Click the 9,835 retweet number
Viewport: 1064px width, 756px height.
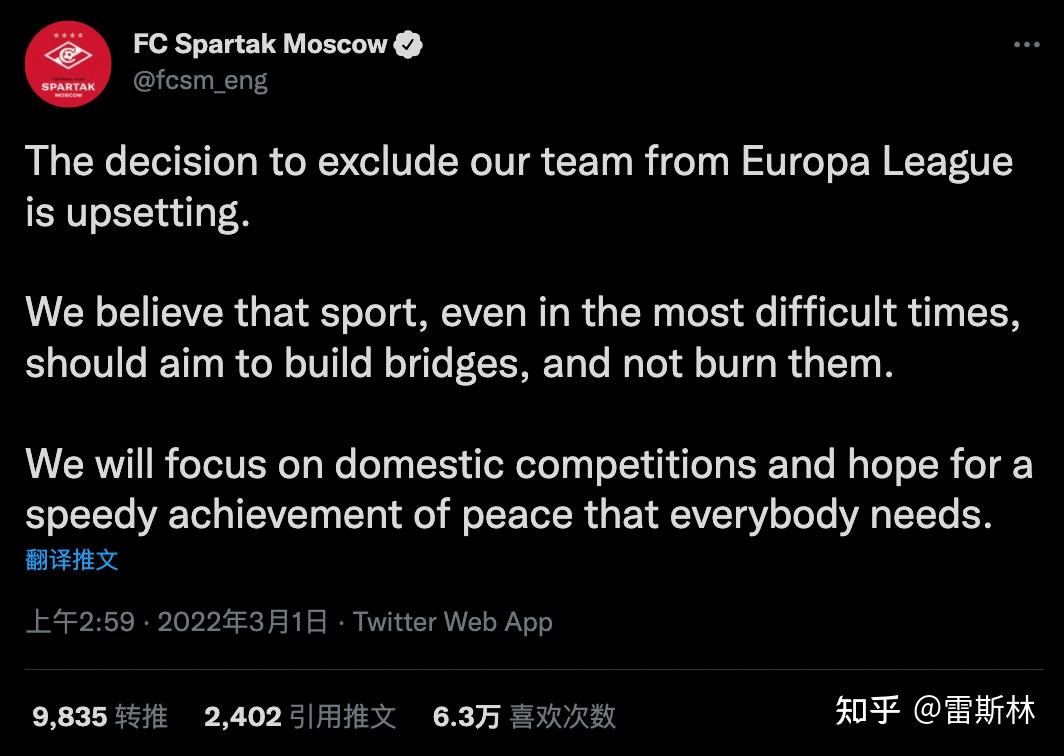(x=69, y=716)
